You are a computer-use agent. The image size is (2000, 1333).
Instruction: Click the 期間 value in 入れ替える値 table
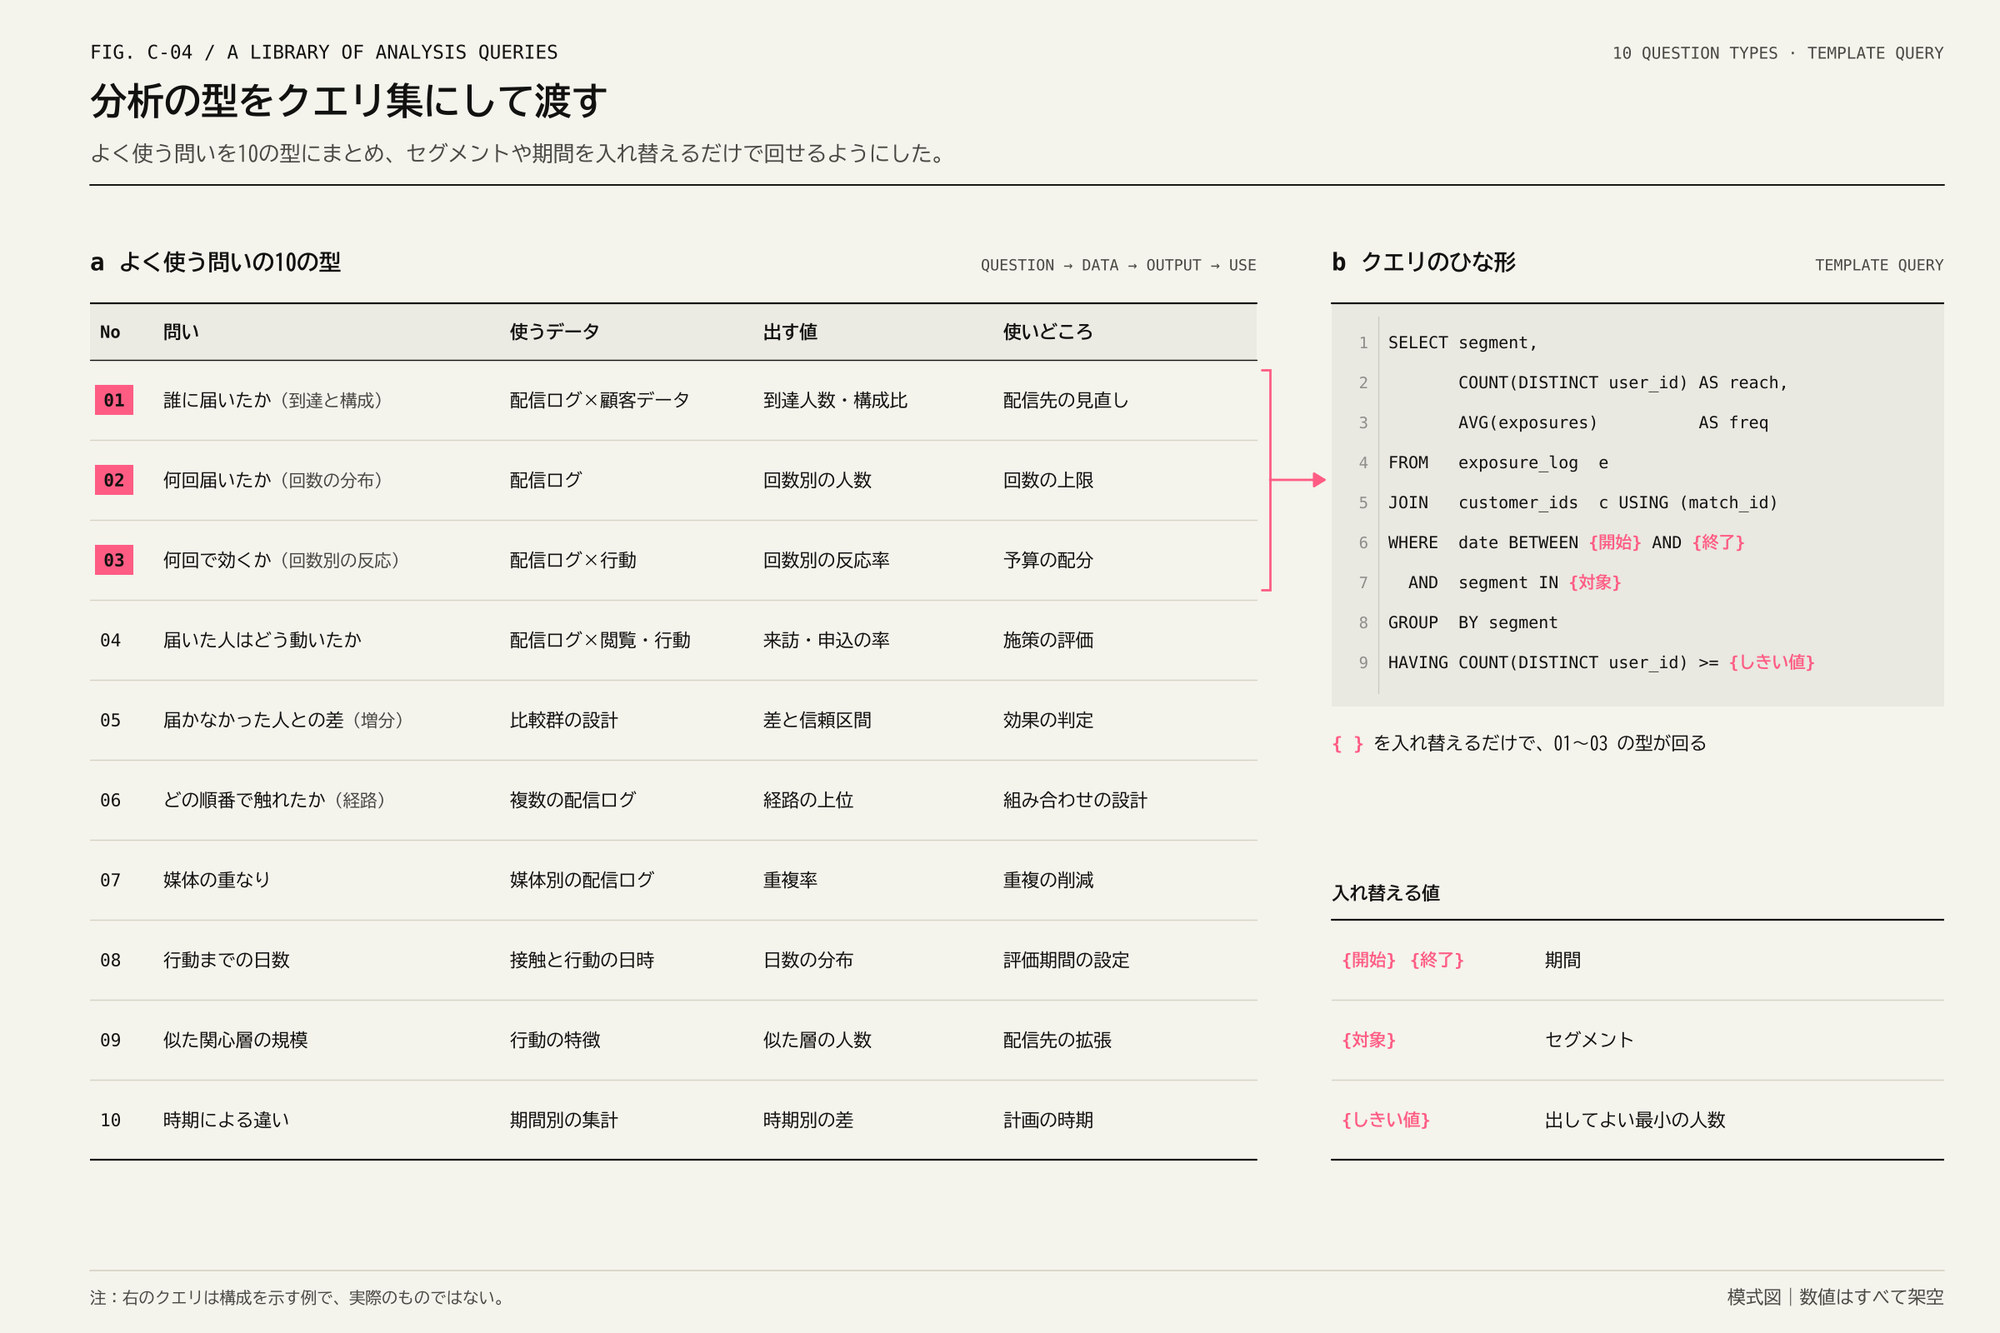point(1563,960)
